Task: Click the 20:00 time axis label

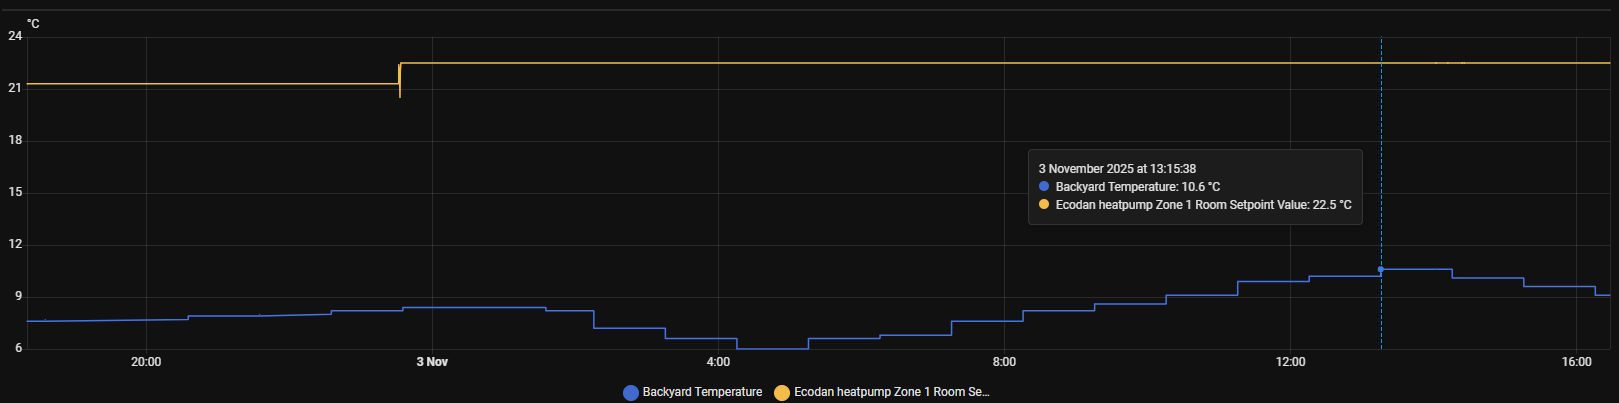Action: pos(146,362)
